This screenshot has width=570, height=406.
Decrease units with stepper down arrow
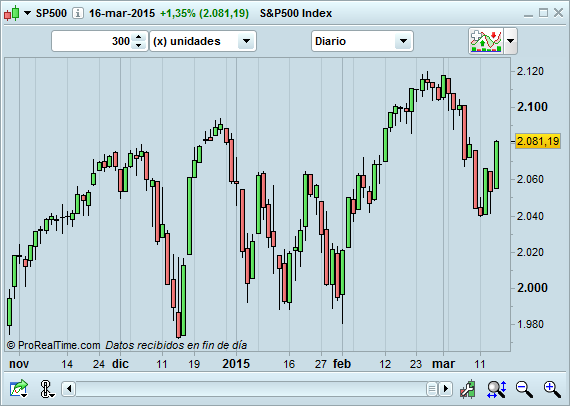tap(139, 45)
